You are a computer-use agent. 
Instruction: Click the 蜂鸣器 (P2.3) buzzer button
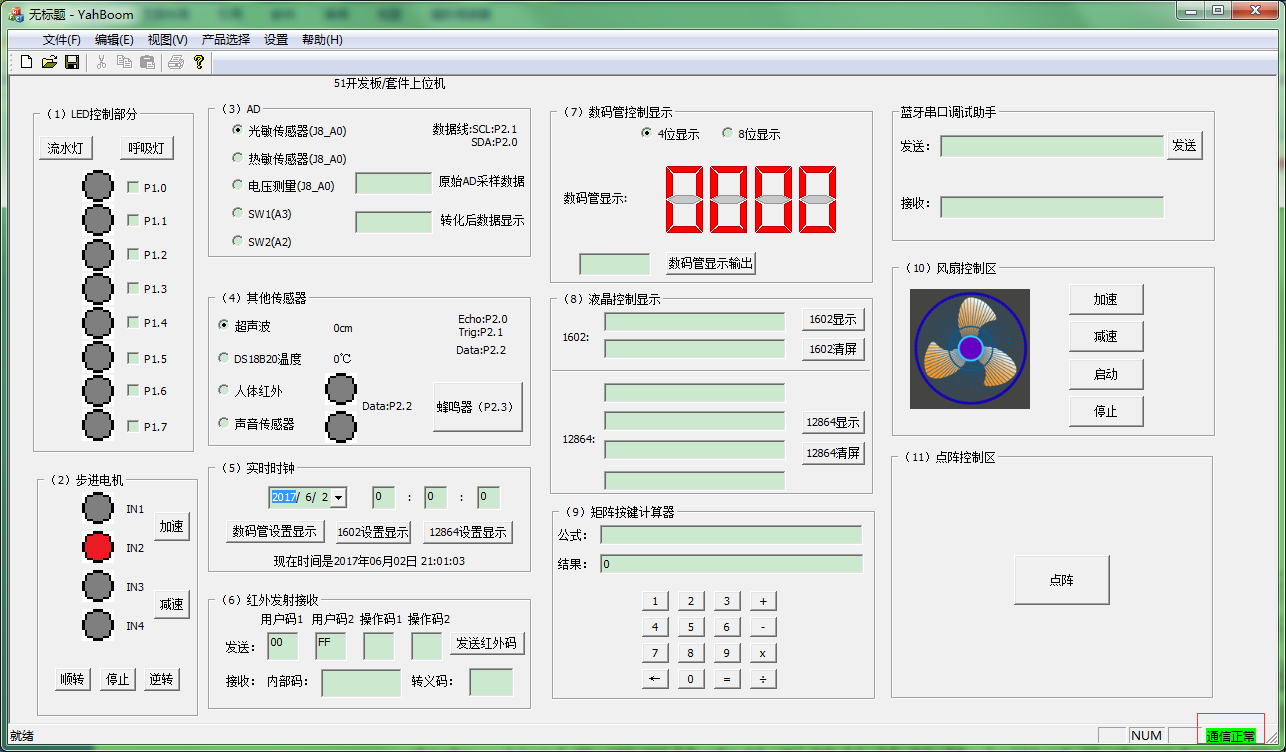[477, 407]
